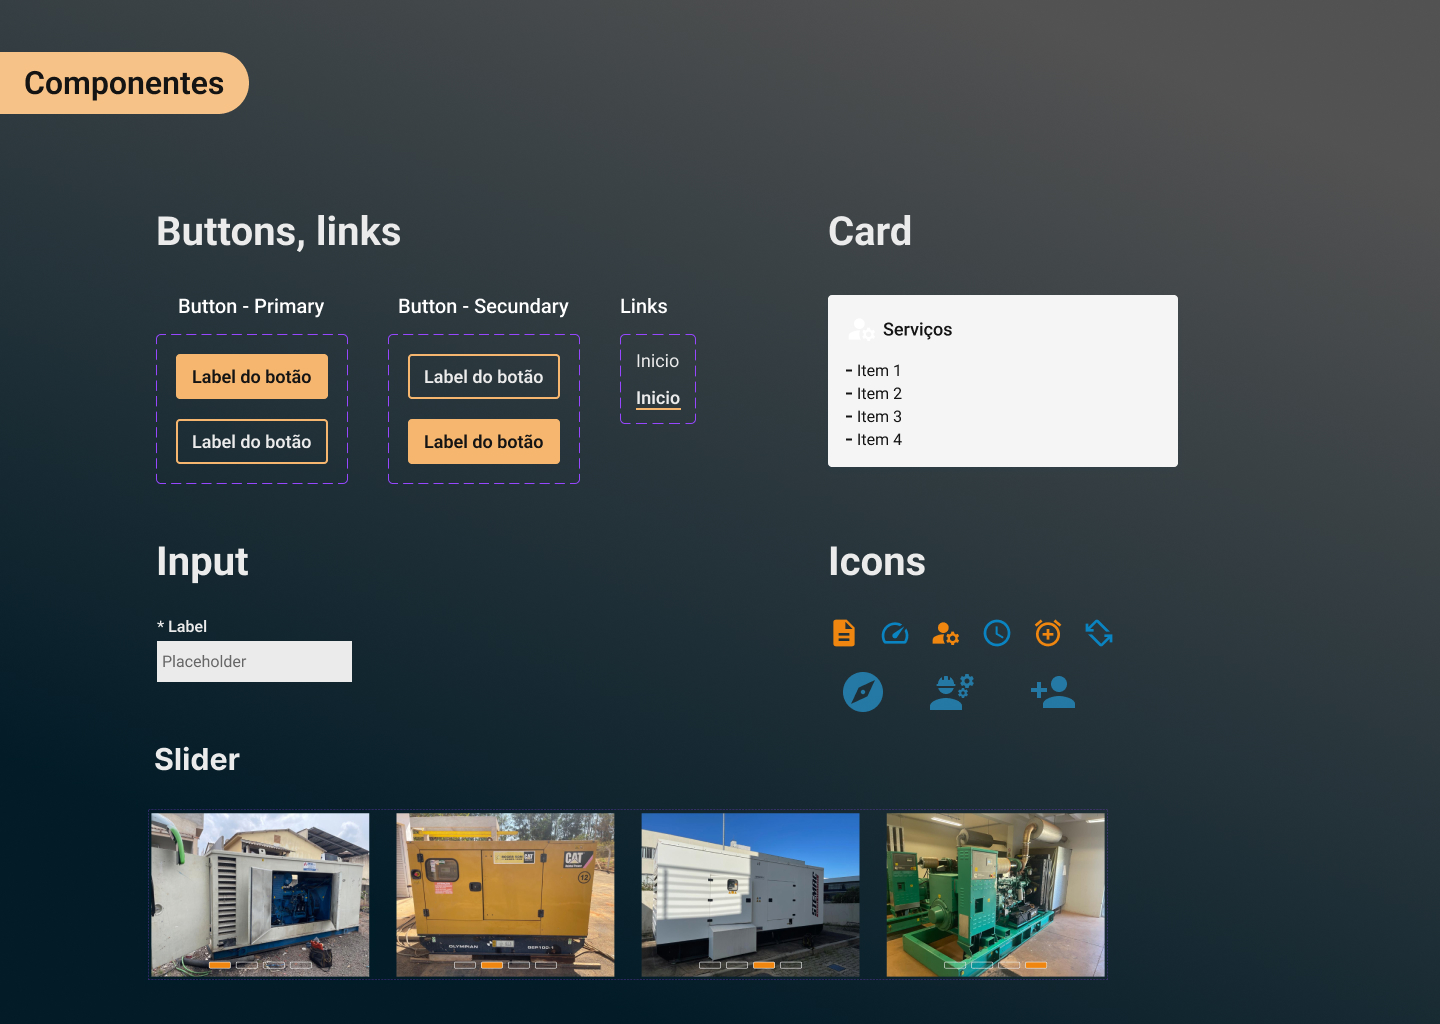
Task: Click the Links caption
Action: [643, 306]
